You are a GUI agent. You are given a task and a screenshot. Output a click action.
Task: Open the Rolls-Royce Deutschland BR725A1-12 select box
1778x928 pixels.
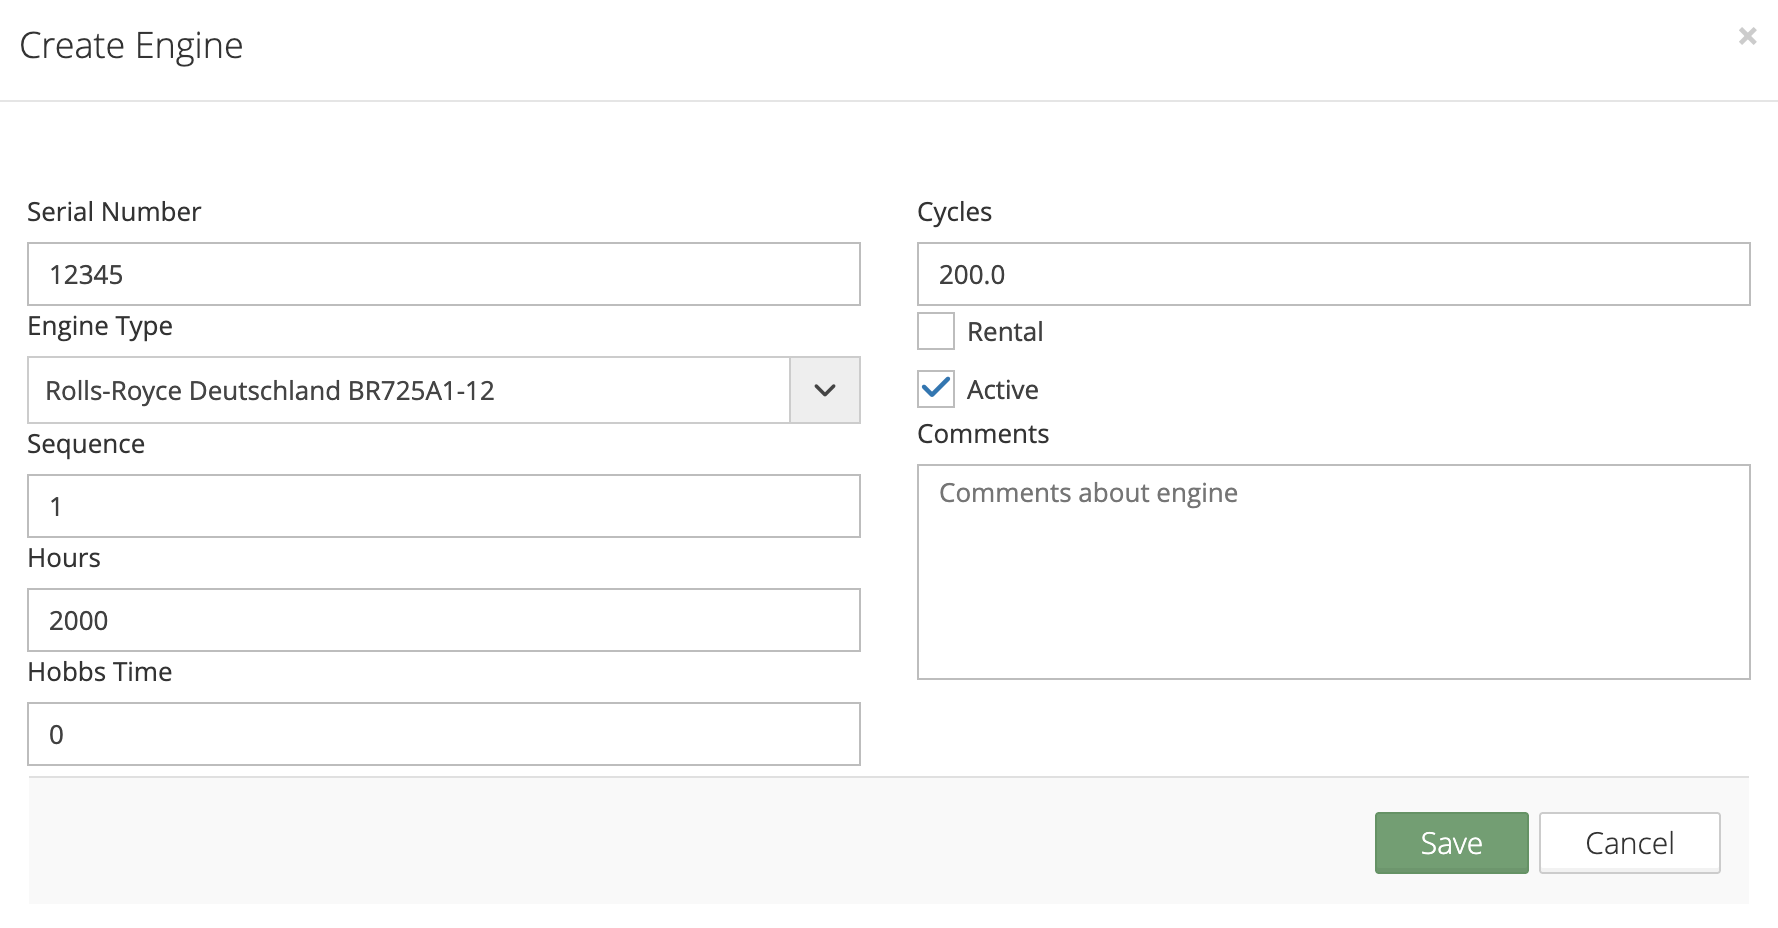pos(410,390)
